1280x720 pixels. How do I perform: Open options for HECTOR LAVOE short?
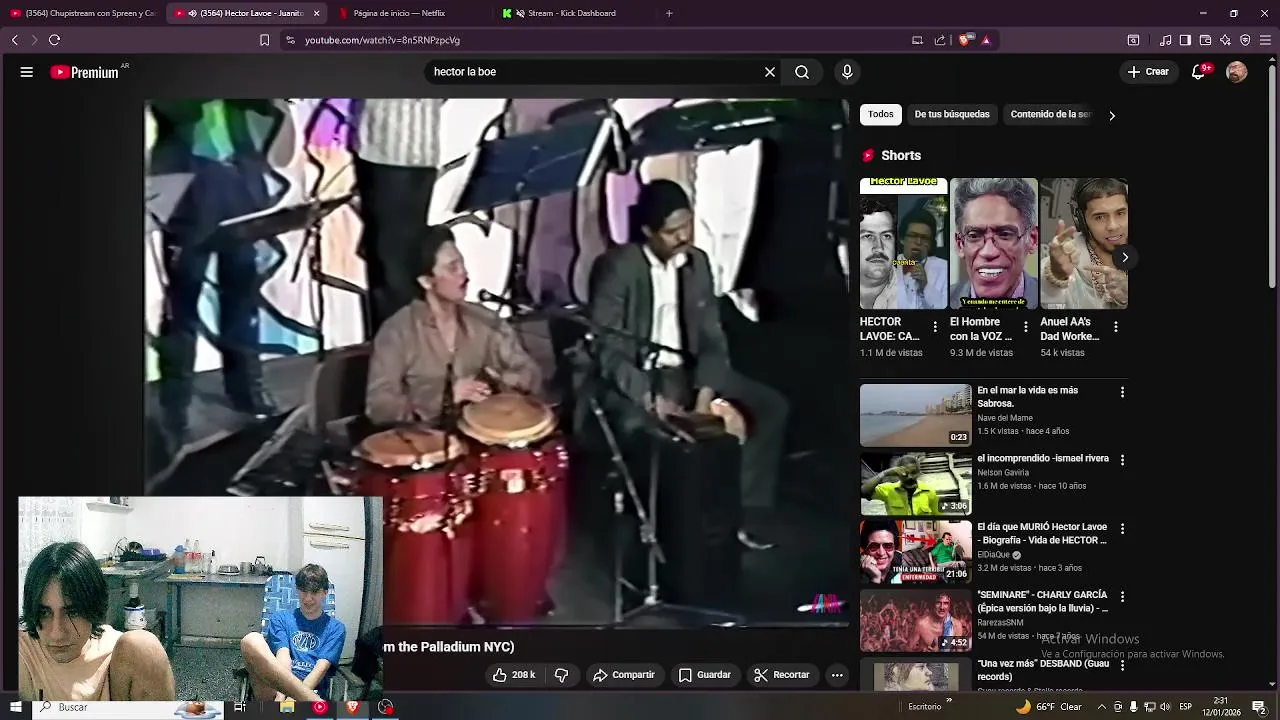[935, 327]
